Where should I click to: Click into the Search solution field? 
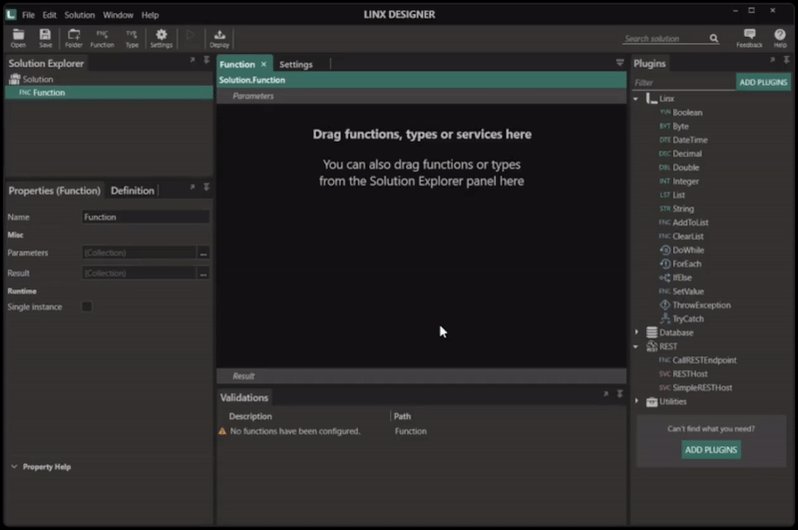(x=666, y=38)
